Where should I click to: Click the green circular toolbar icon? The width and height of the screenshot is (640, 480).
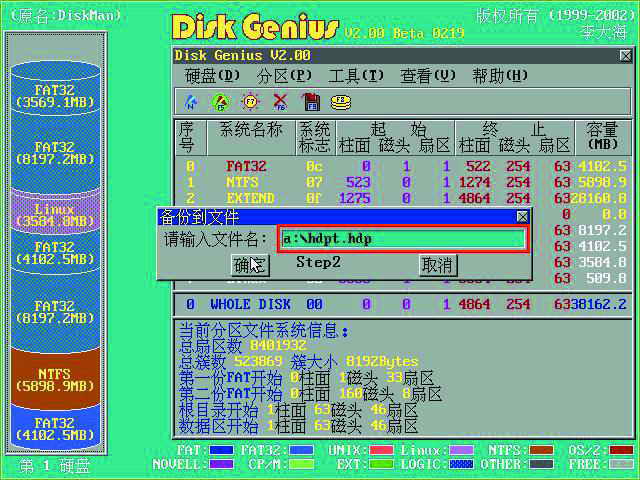[220, 101]
